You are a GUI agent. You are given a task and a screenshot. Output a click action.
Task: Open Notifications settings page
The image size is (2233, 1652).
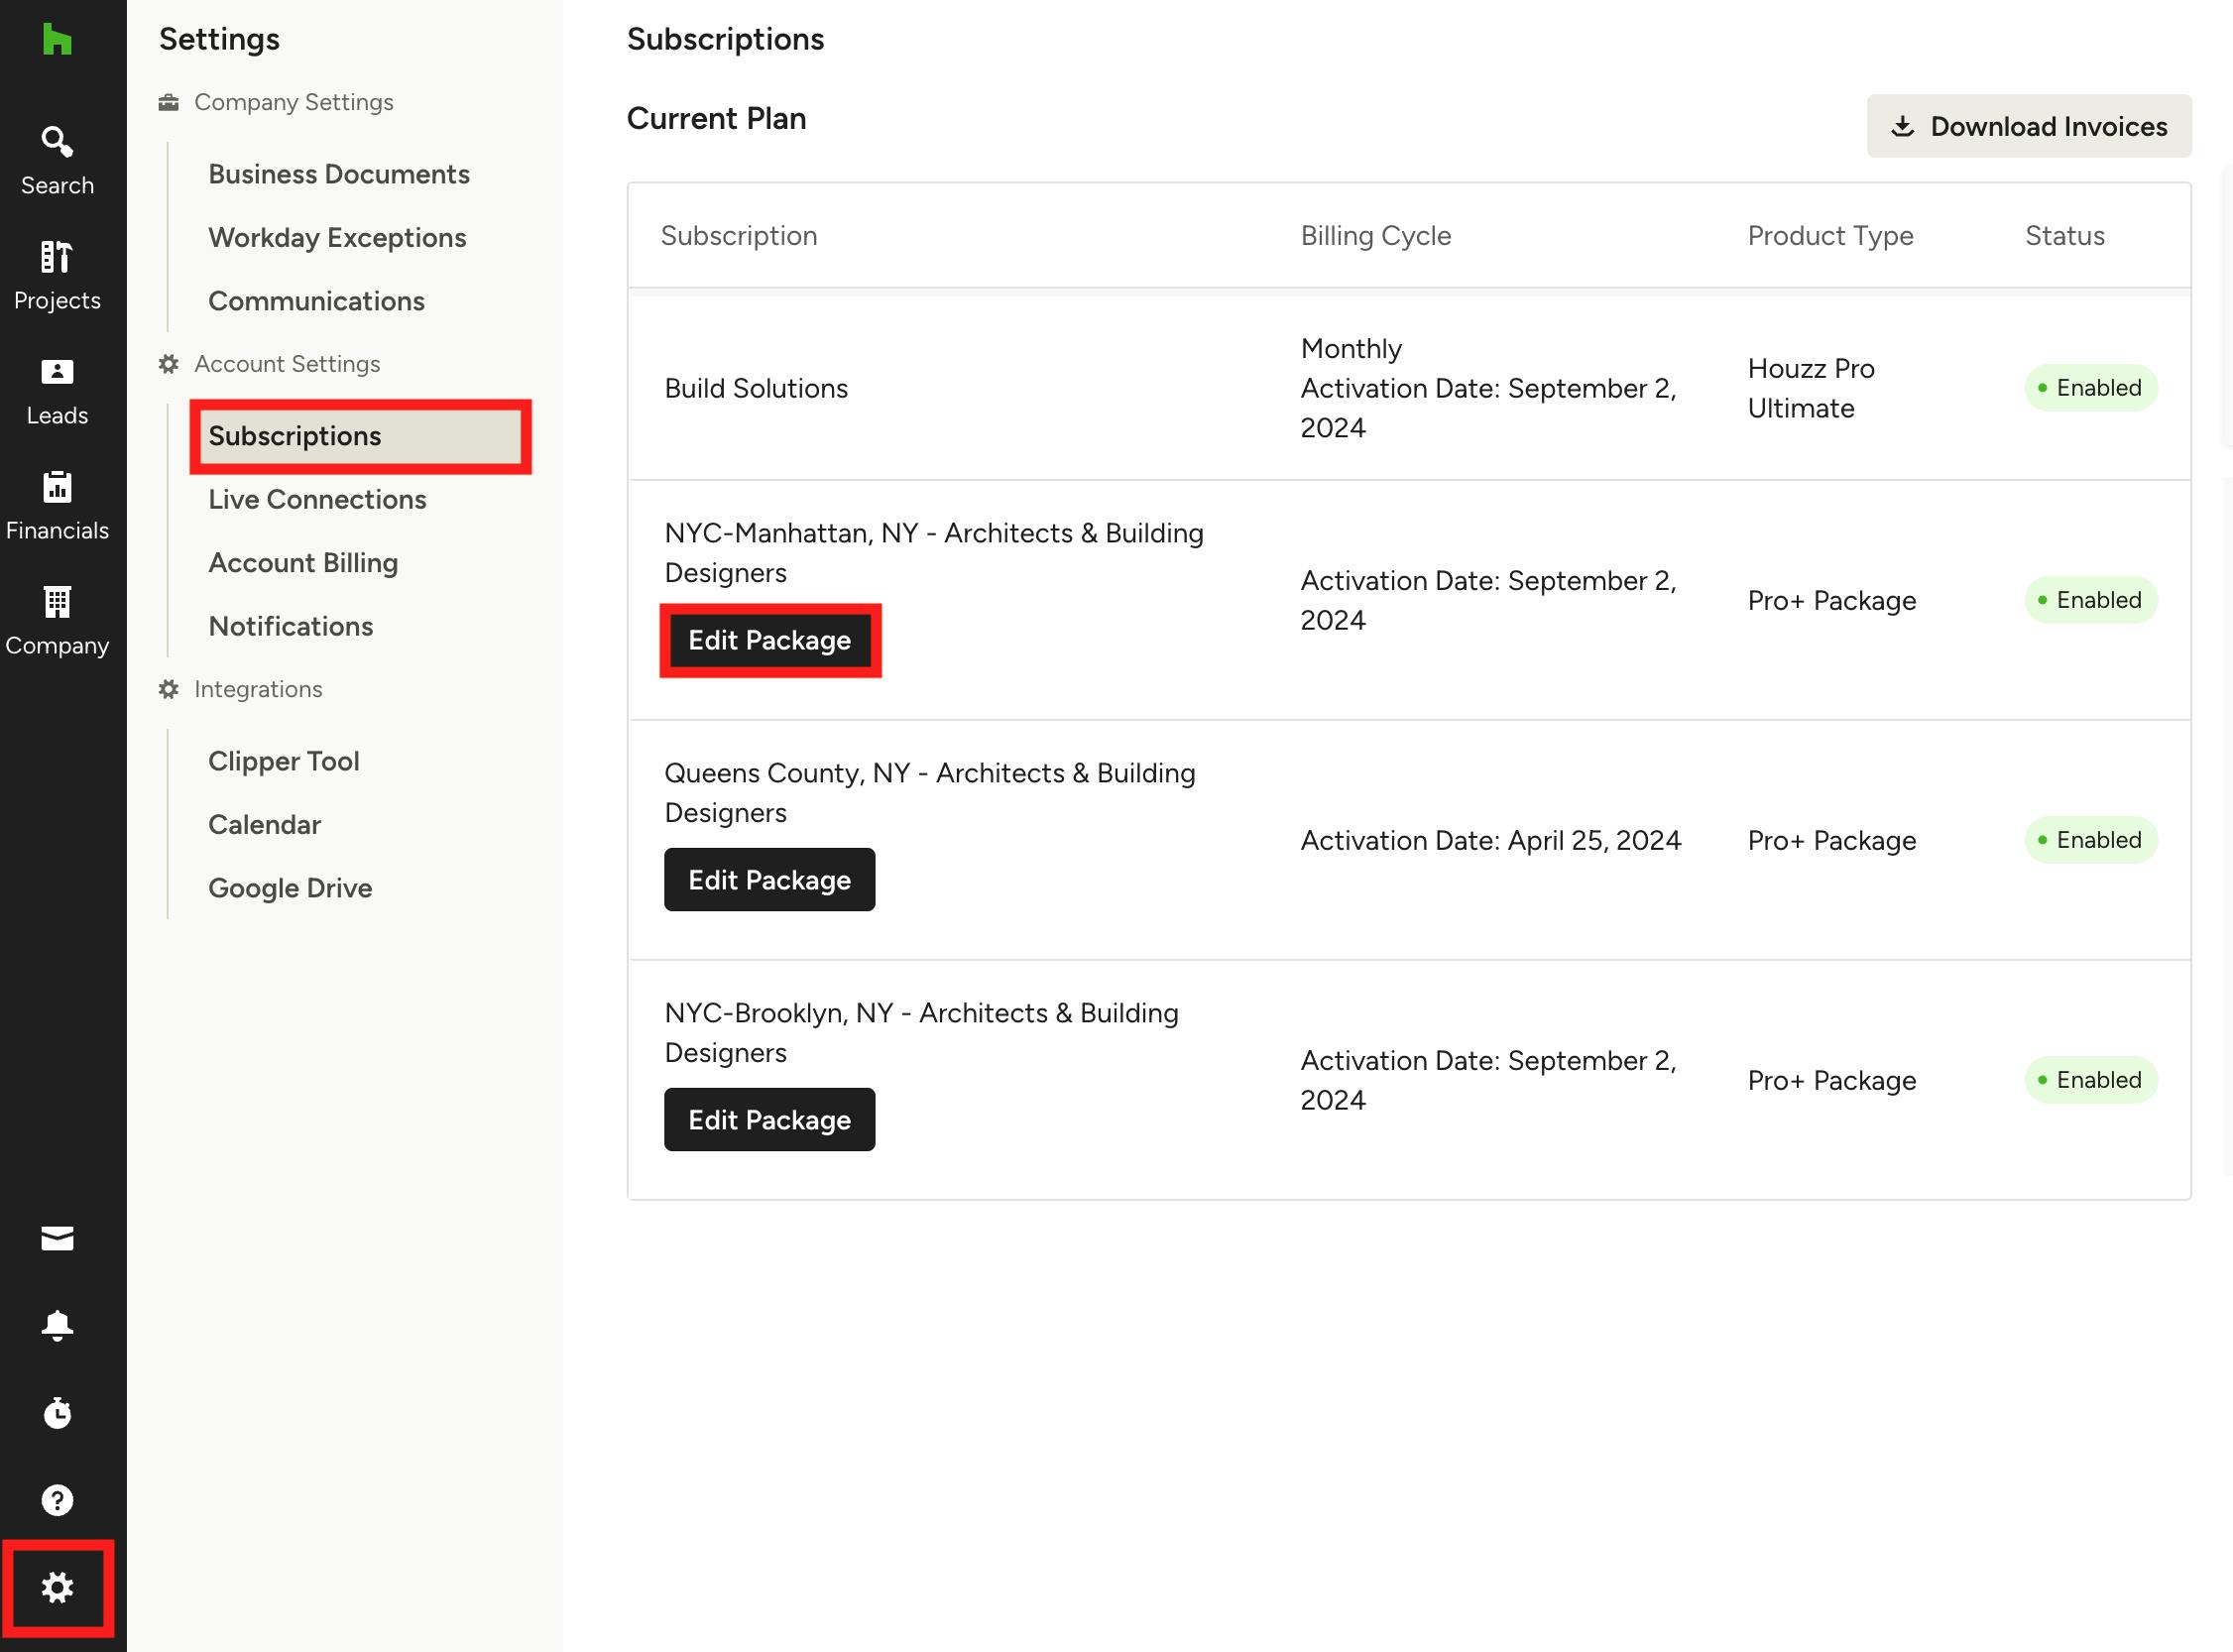pos(290,626)
